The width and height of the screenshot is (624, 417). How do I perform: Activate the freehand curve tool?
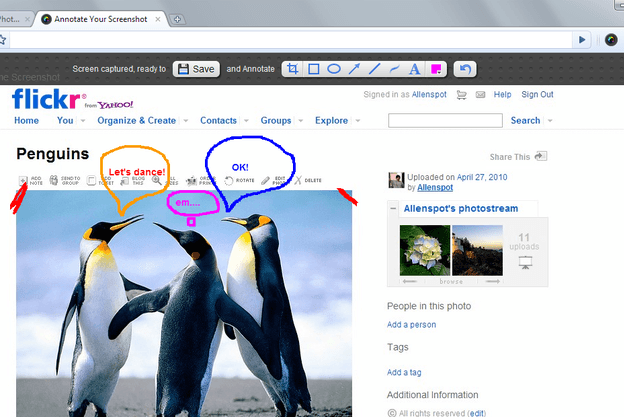[x=394, y=69]
